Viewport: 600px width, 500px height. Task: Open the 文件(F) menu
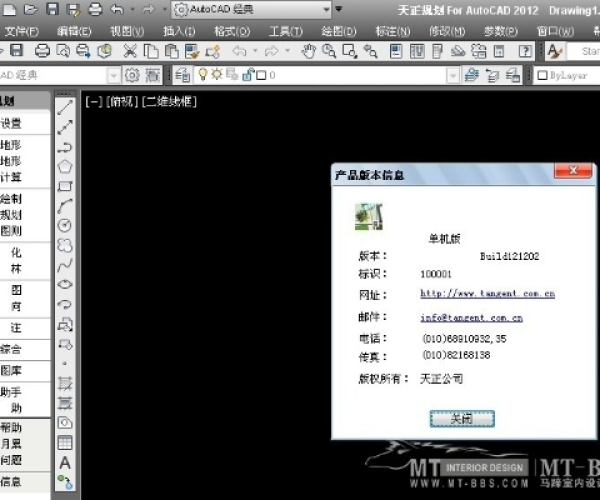click(x=21, y=31)
